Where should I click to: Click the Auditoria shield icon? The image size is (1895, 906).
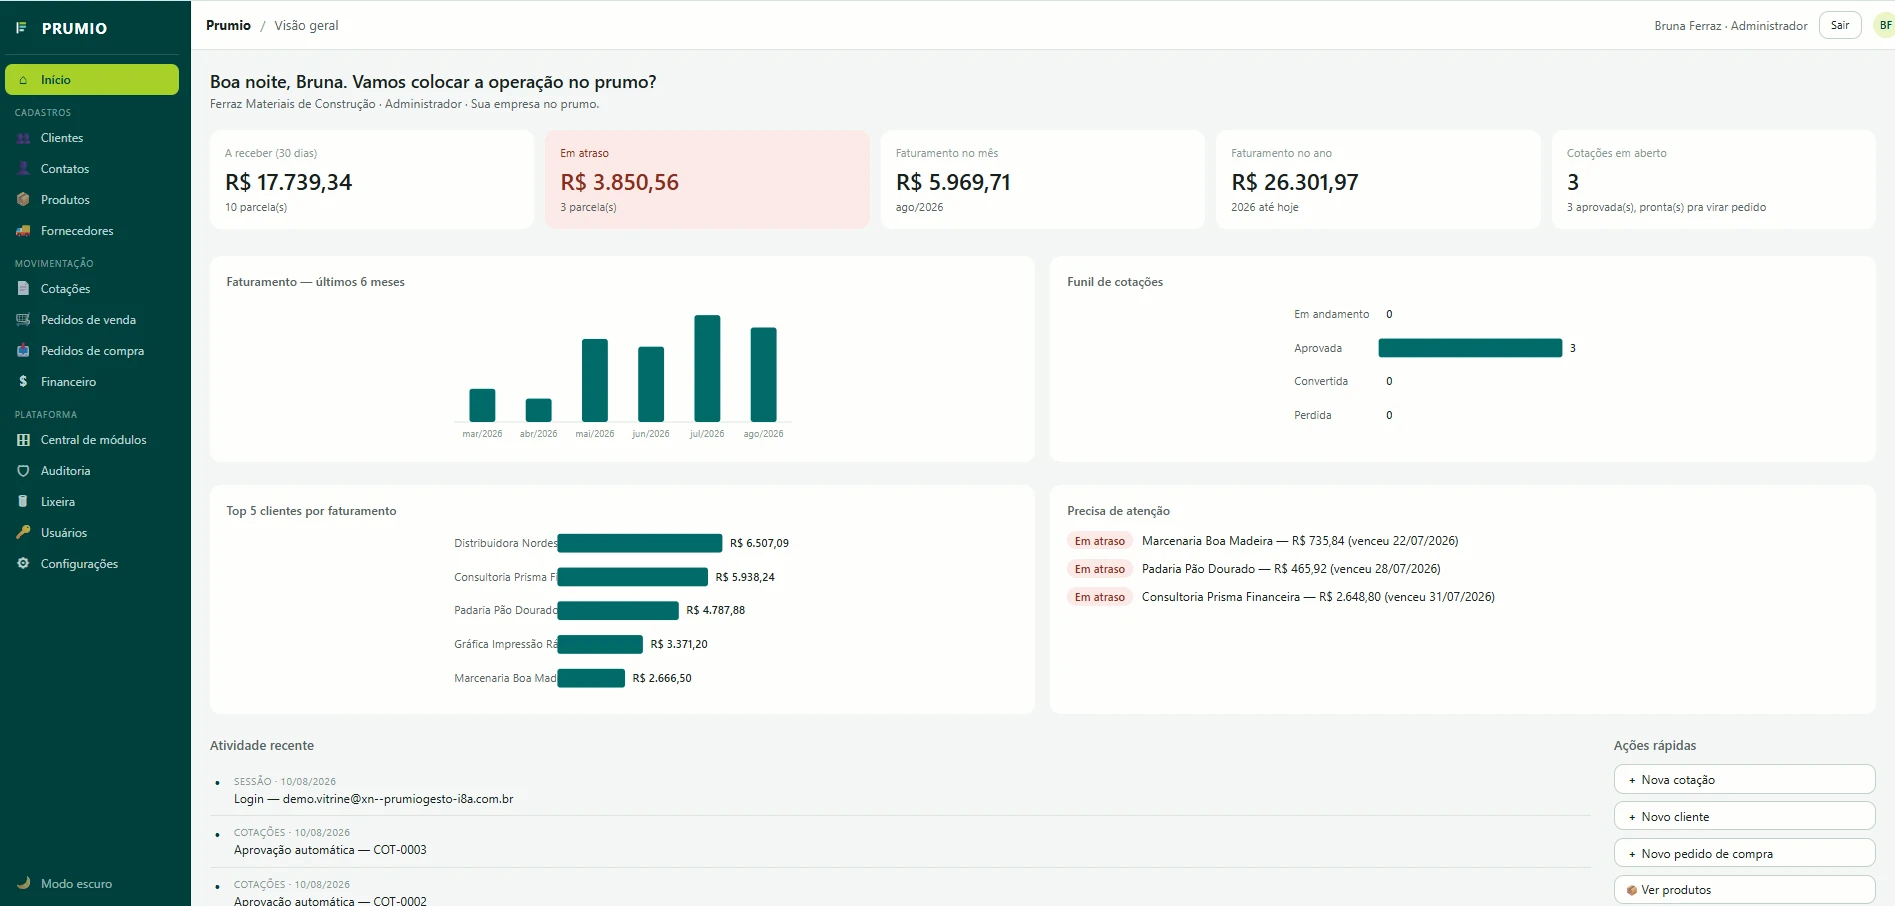(23, 471)
